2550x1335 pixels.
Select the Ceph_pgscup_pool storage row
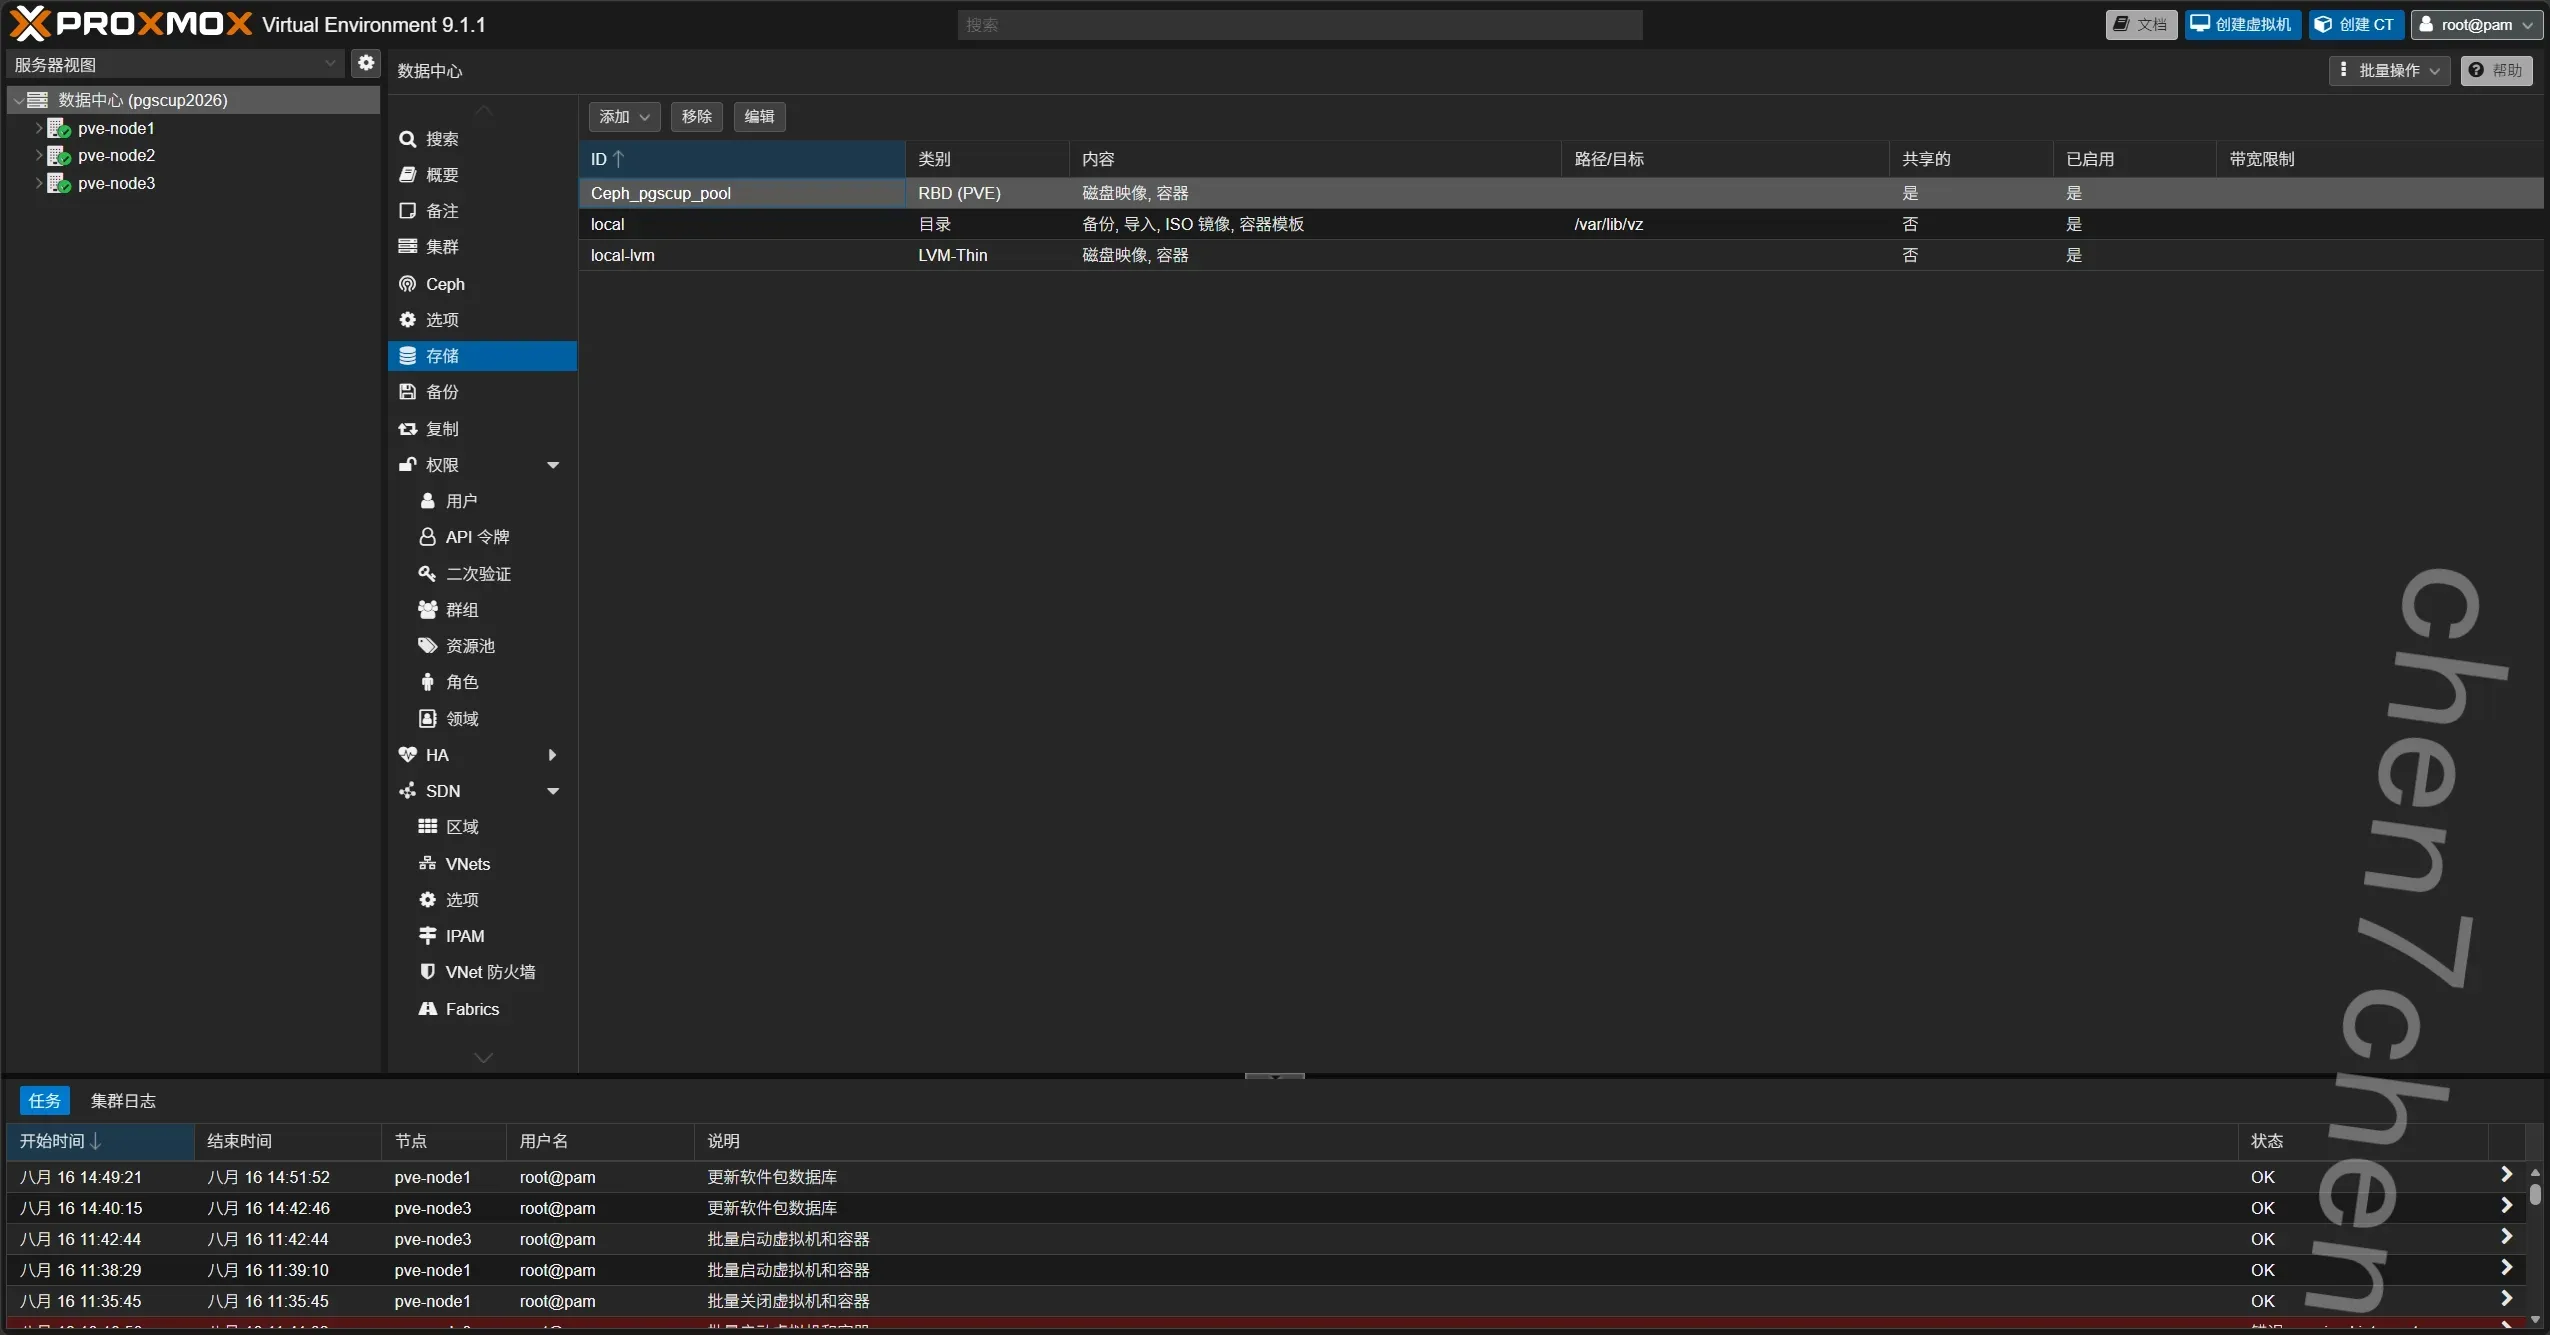tap(1561, 193)
